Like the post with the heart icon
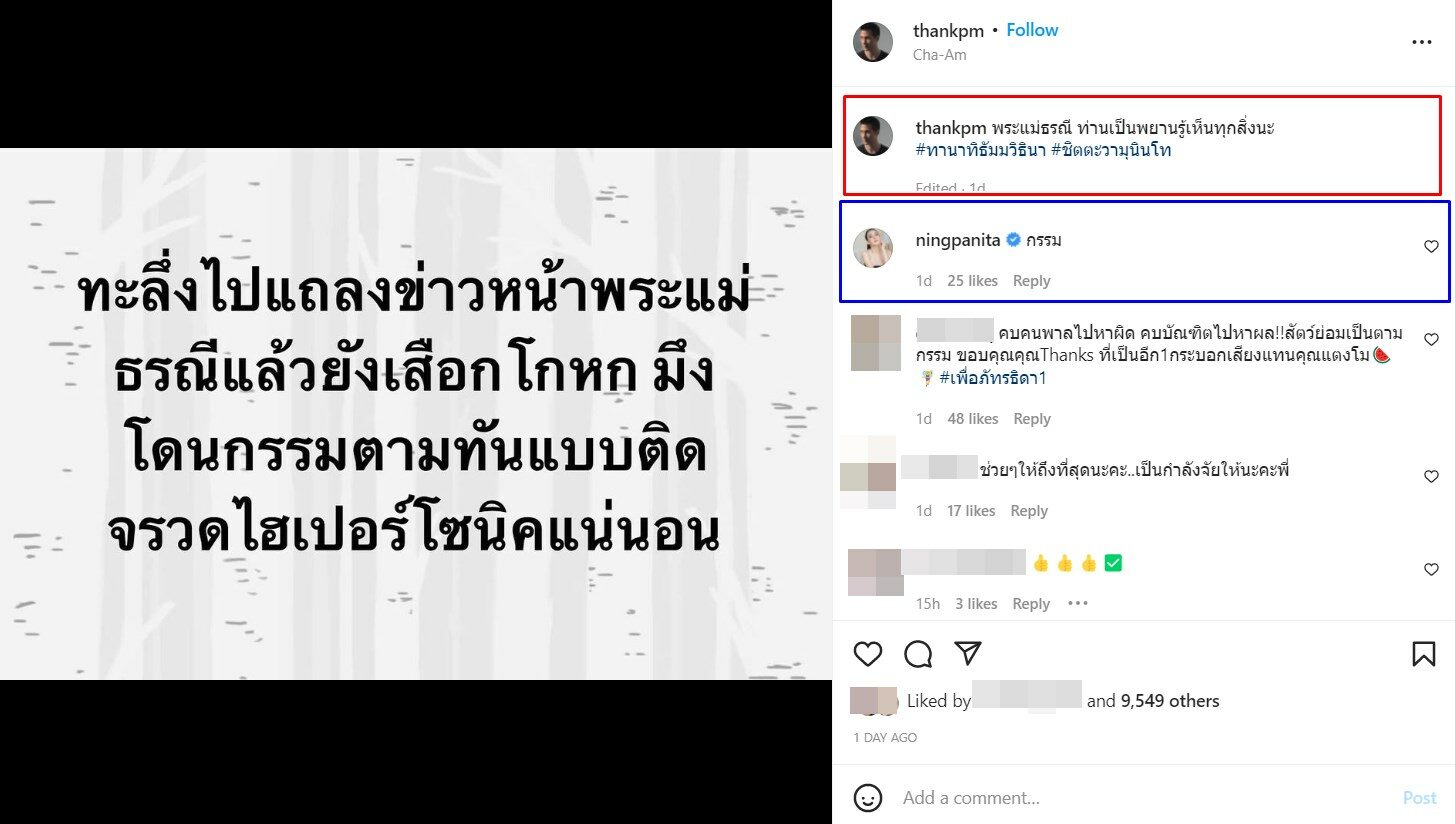This screenshot has height=824, width=1455. tap(868, 654)
